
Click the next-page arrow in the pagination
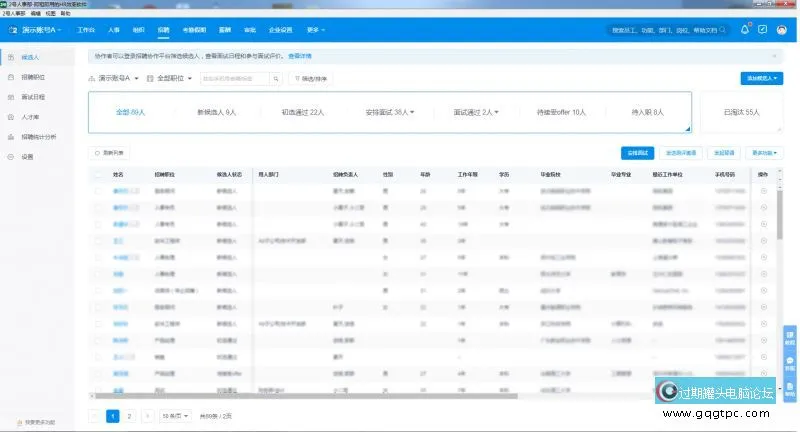pos(147,416)
